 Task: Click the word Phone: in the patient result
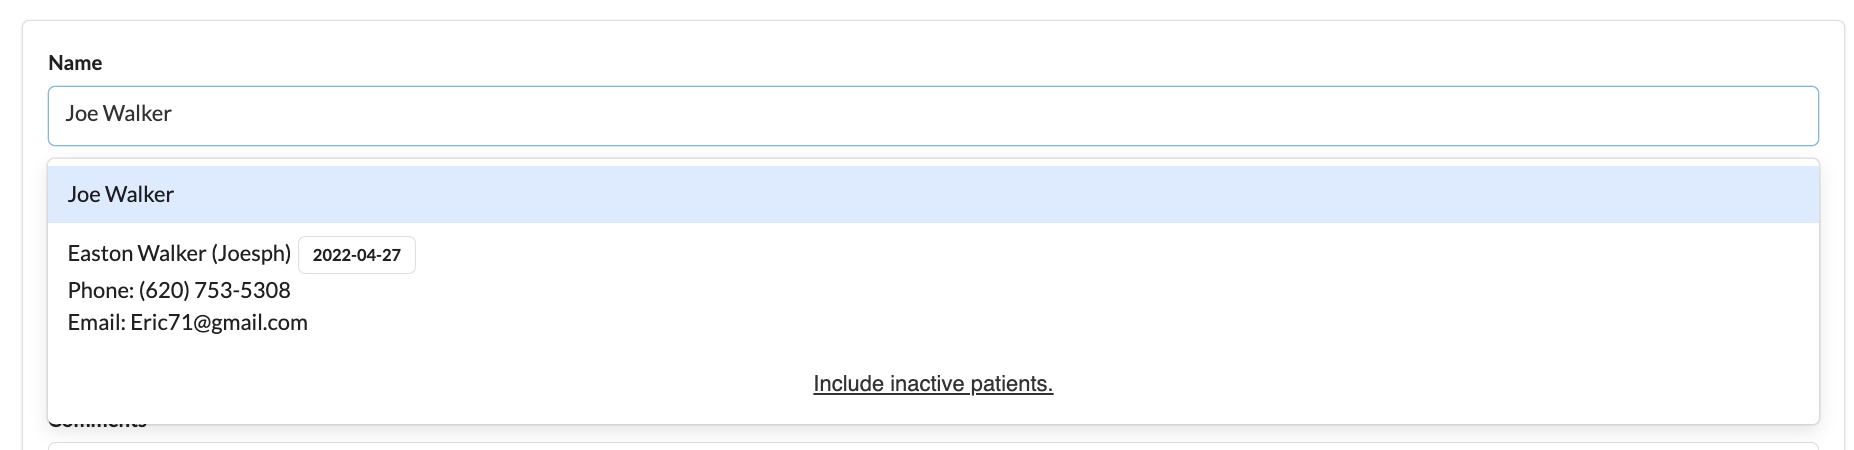coord(100,291)
